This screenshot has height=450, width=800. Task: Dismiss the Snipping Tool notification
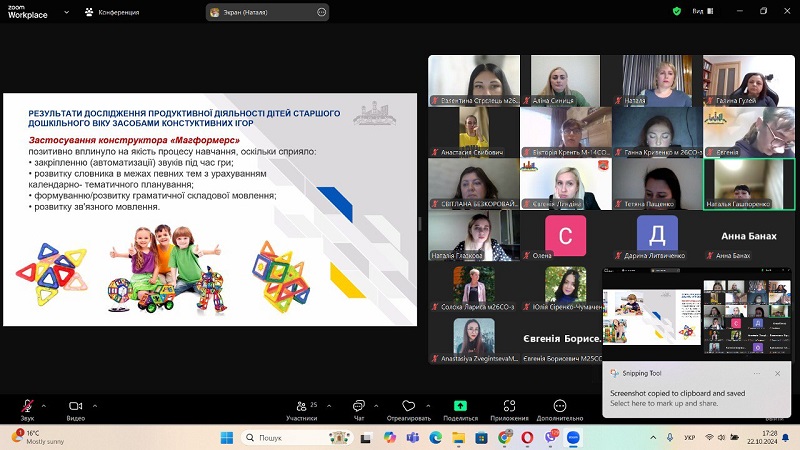coord(778,373)
